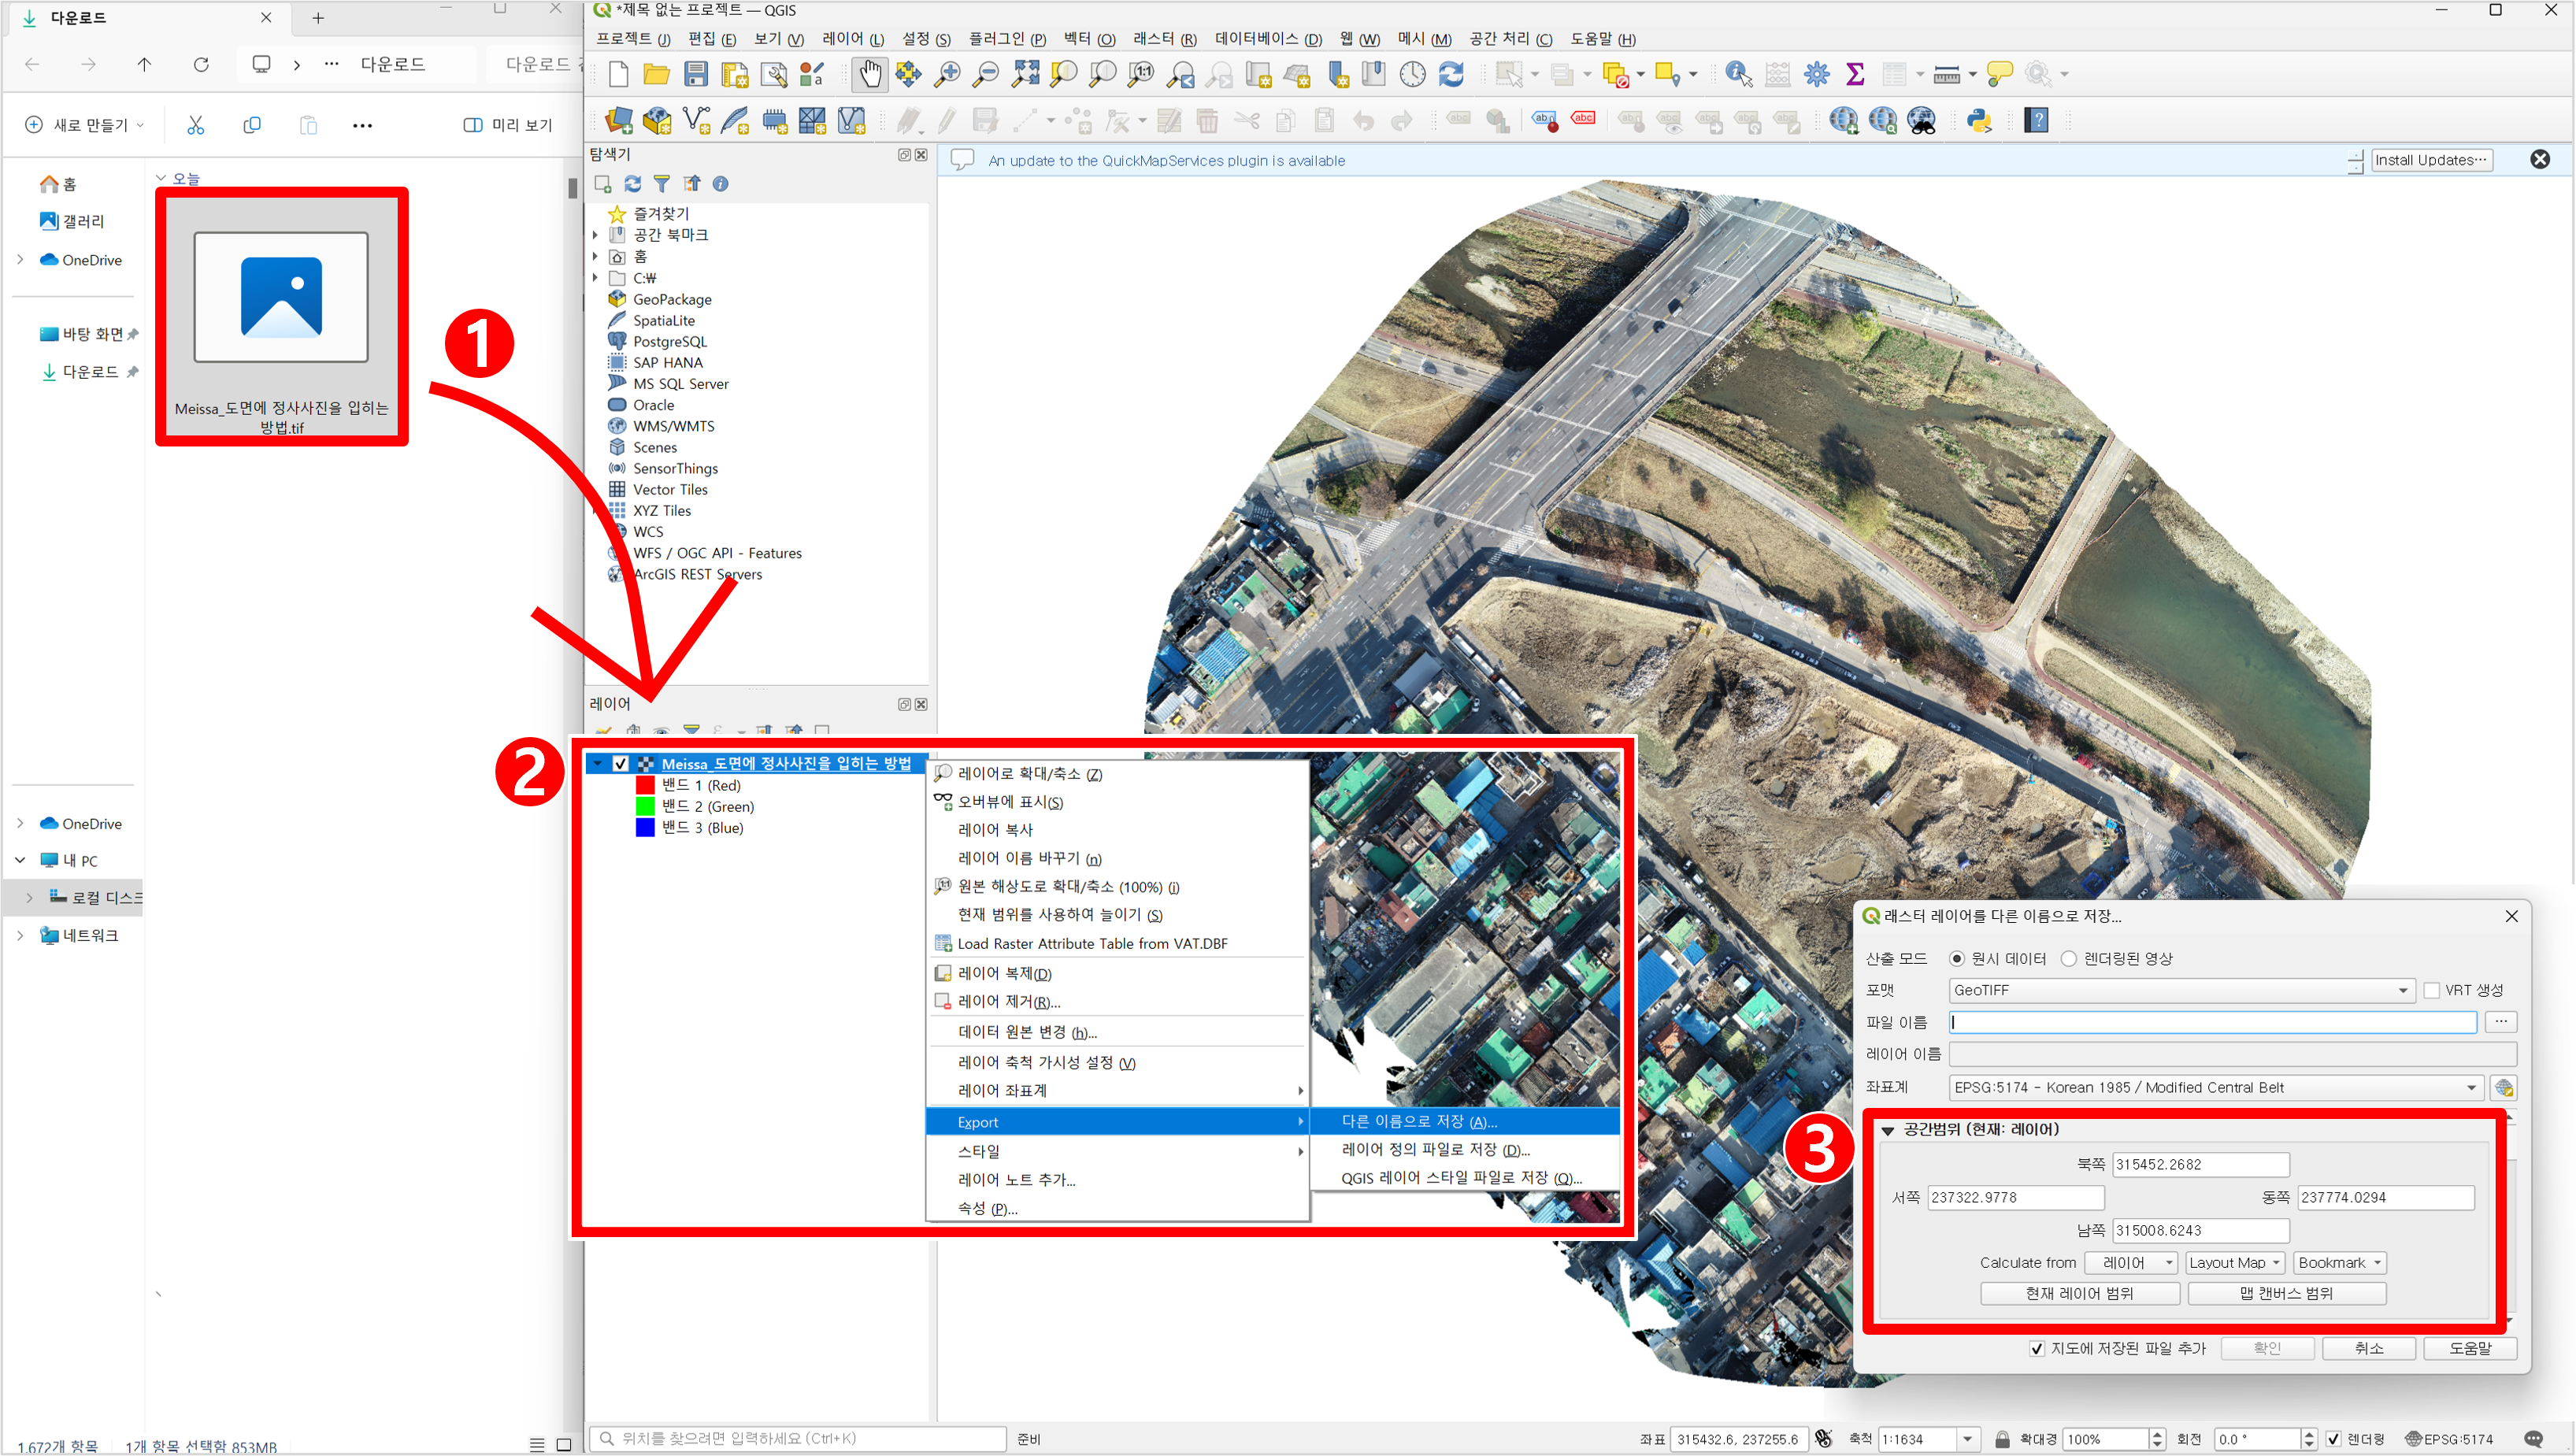Image resolution: width=2576 pixels, height=1456 pixels.
Task: Open QuickMapServices web globe icon
Action: (x=1844, y=121)
